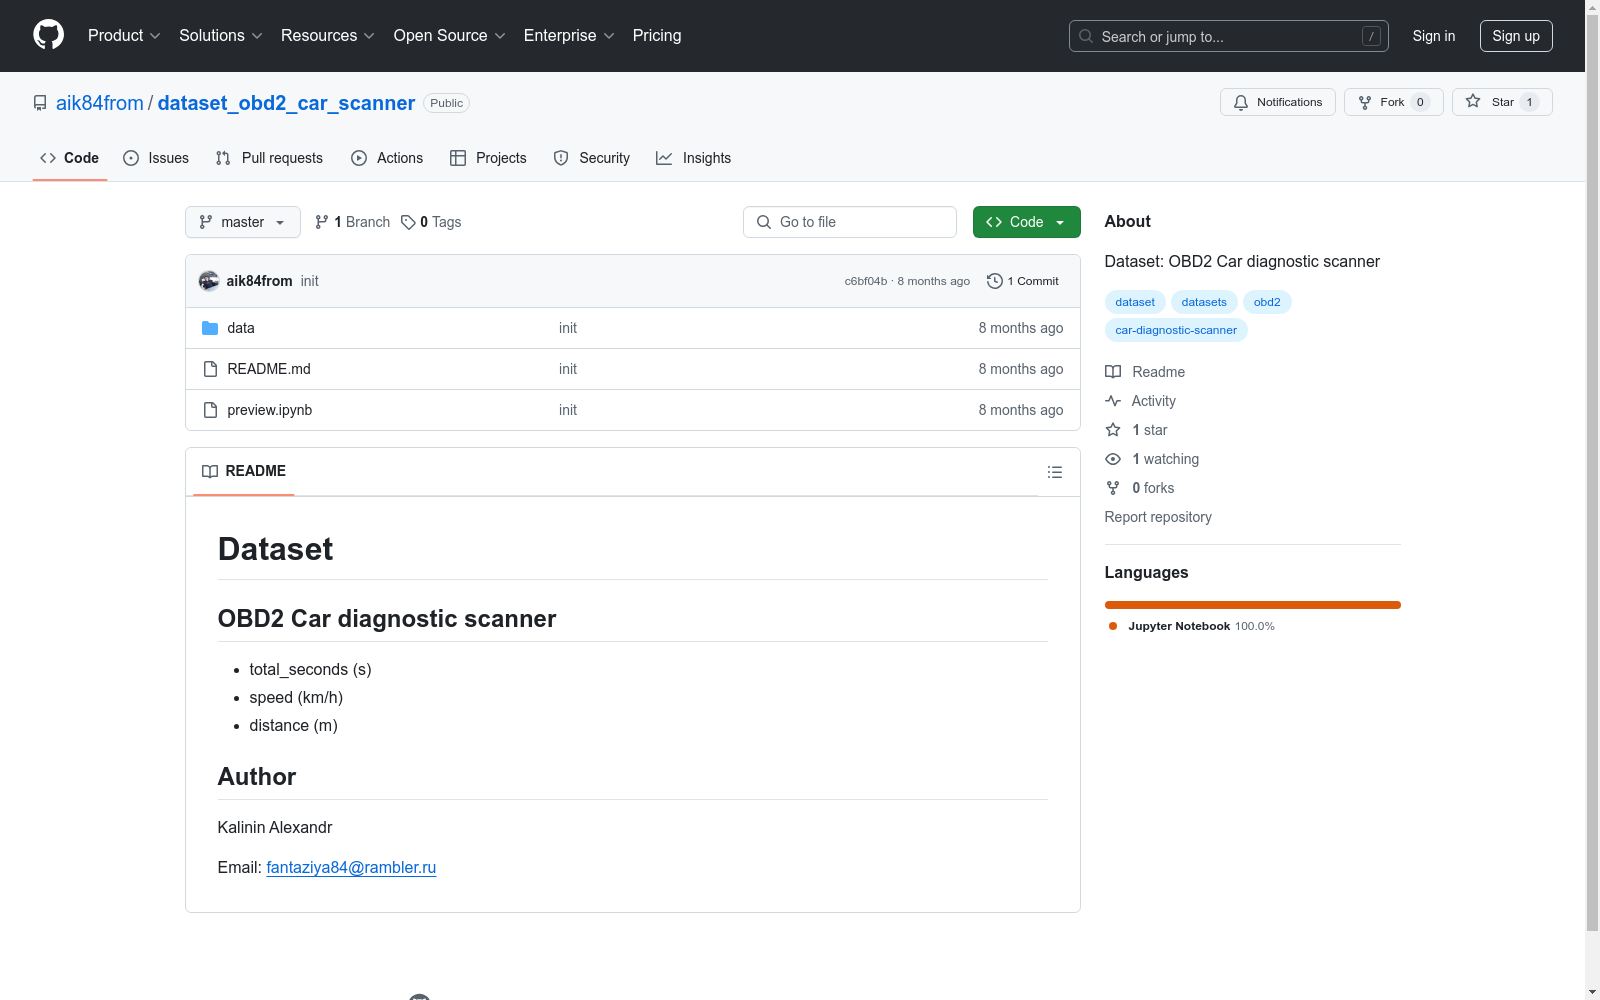Click the star icon beside 1 star
This screenshot has width=1600, height=1000.
[x=1113, y=430]
